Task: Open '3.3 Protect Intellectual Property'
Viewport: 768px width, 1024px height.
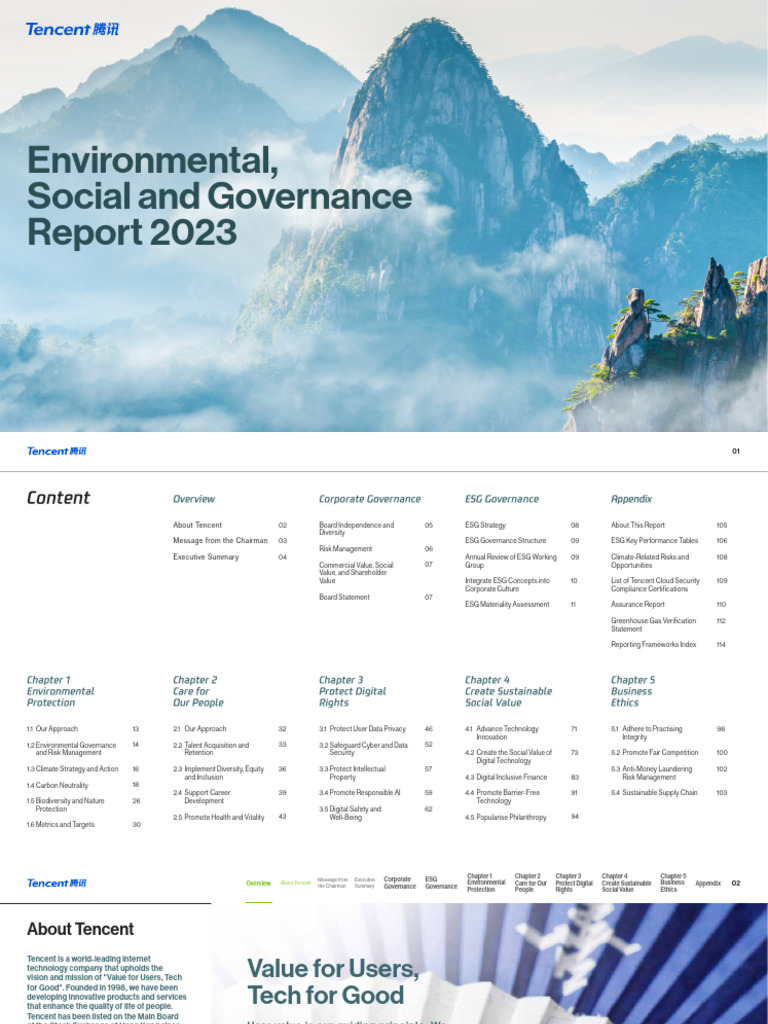Action: (x=353, y=773)
